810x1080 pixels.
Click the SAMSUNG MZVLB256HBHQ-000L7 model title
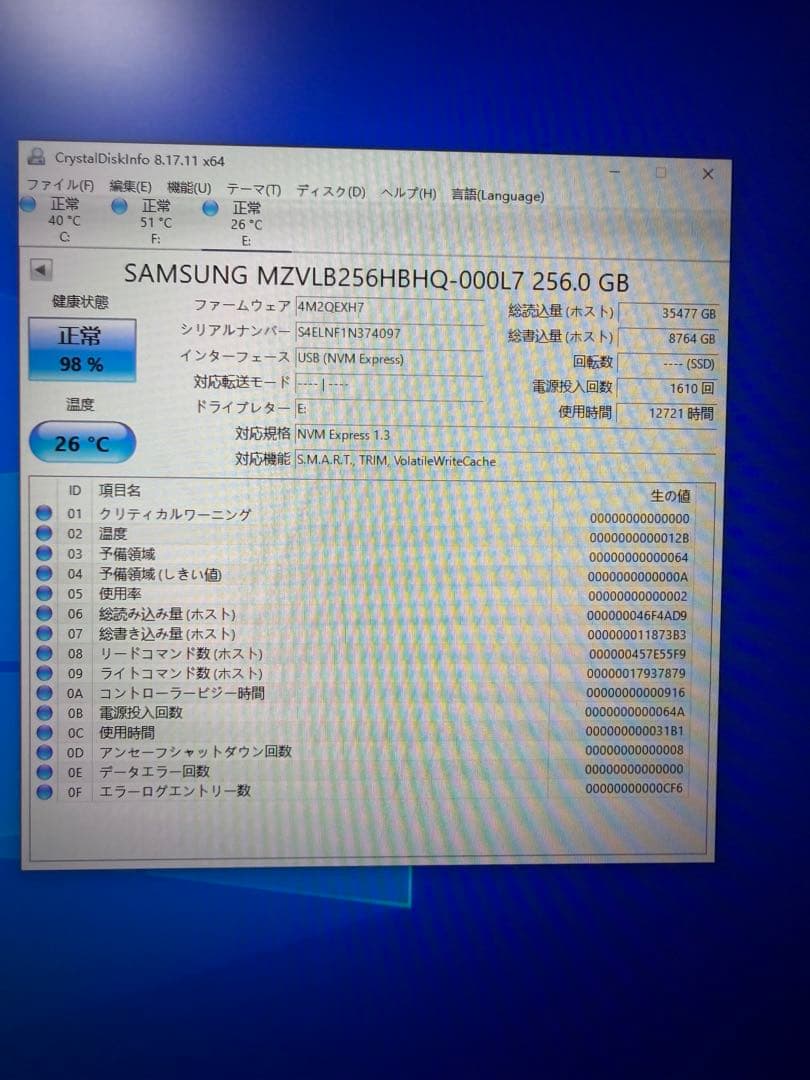(376, 278)
